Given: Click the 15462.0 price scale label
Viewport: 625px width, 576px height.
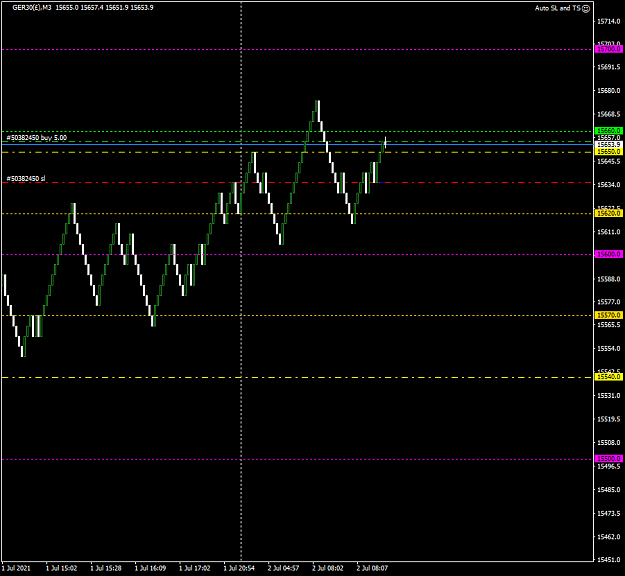Looking at the screenshot, I should [609, 537].
